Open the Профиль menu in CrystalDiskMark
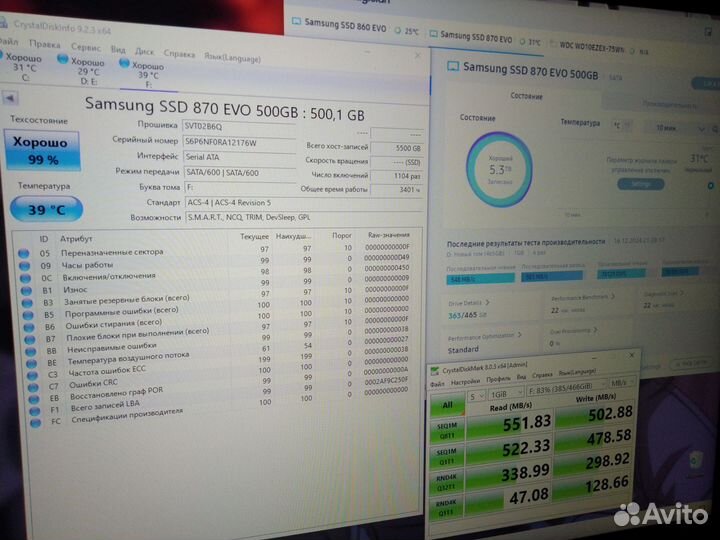This screenshot has height=540, width=720. pyautogui.click(x=498, y=379)
